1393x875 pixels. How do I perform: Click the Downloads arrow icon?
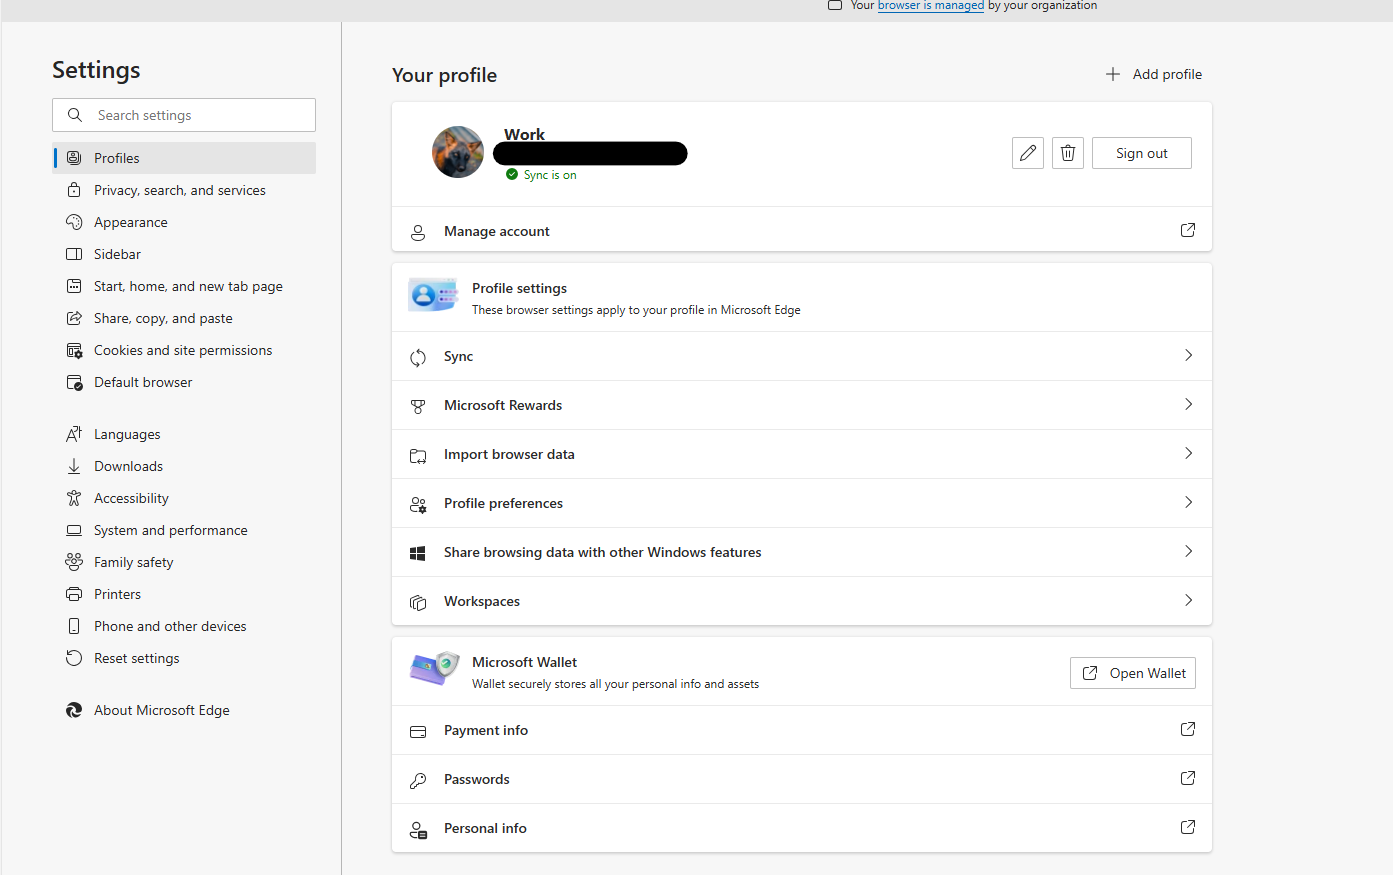pos(74,466)
